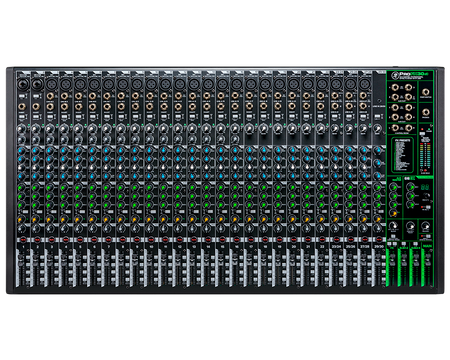Click the 27/28 channel label
Image resolution: width=450 pixels, height=360 pixels.
click(x=364, y=246)
